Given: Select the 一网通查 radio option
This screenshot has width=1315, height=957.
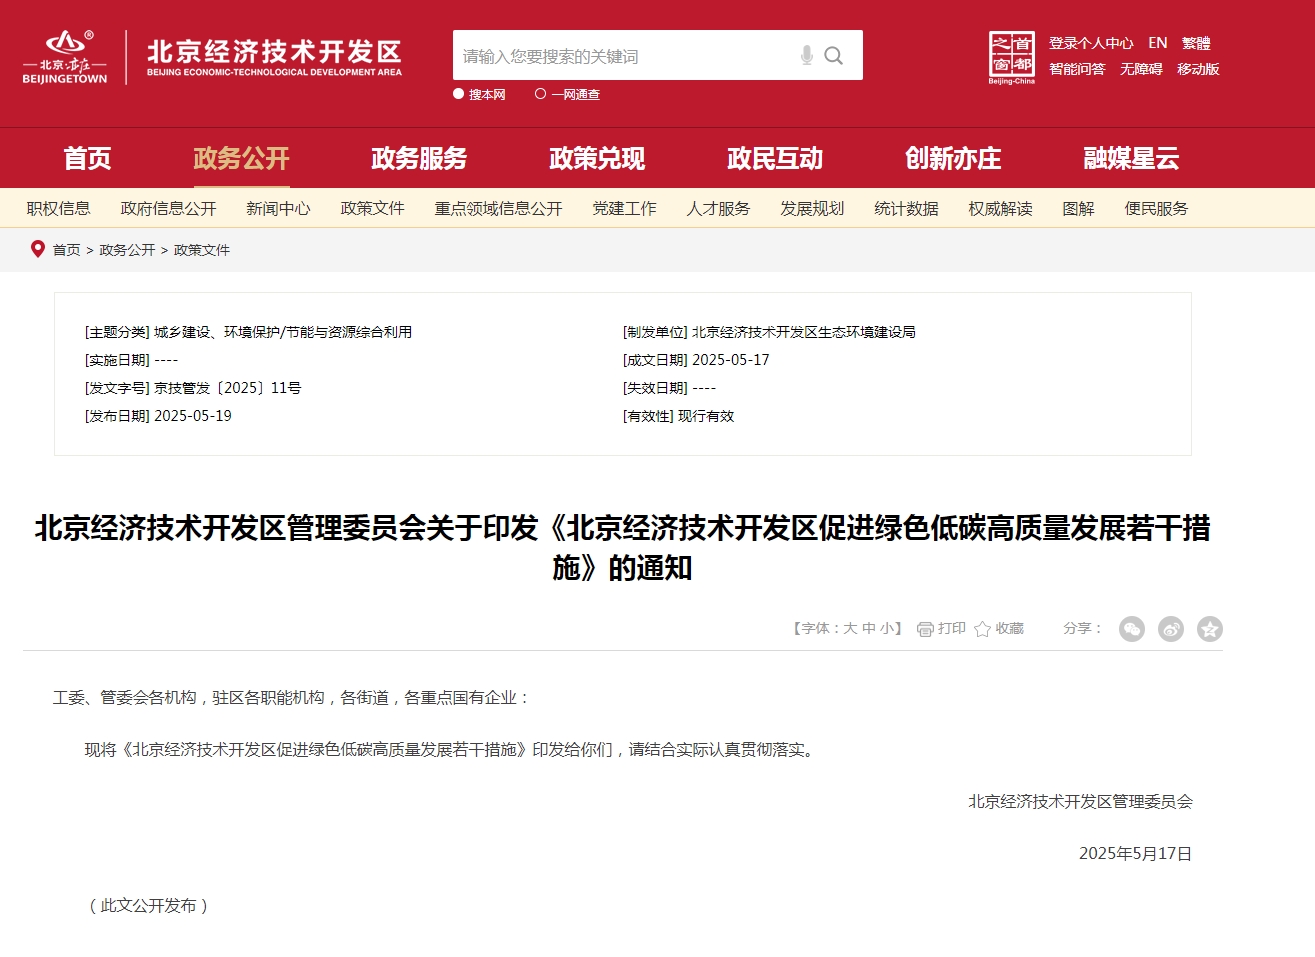Looking at the screenshot, I should coord(541,94).
